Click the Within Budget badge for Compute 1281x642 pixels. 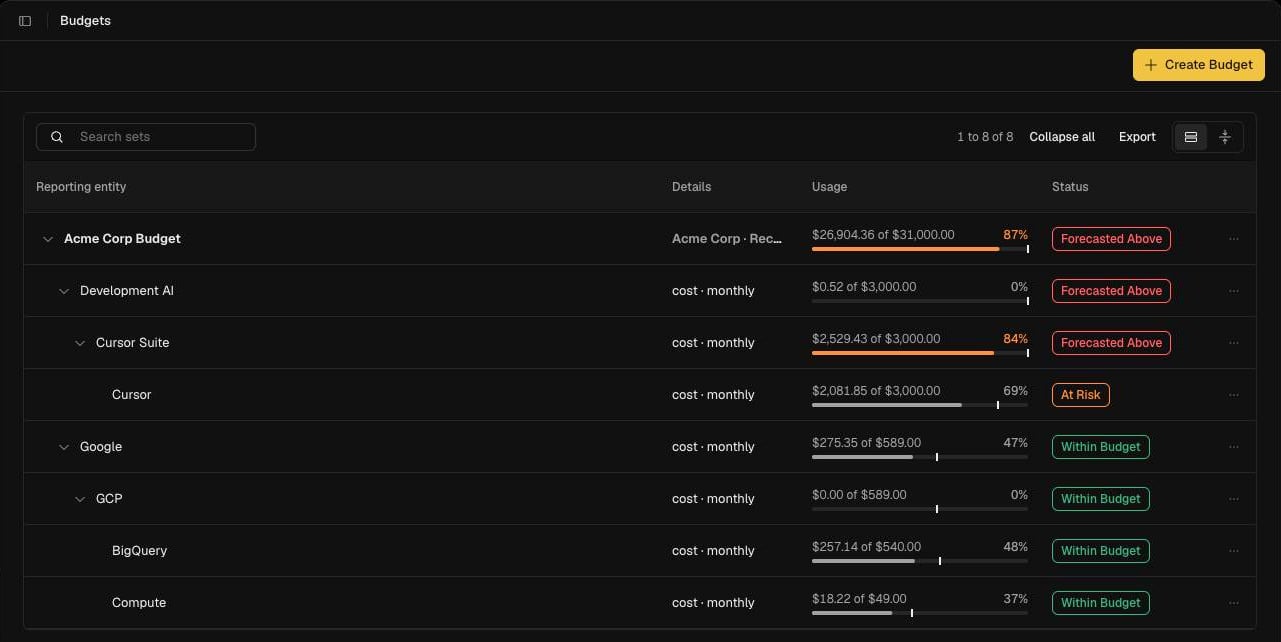[x=1100, y=603]
